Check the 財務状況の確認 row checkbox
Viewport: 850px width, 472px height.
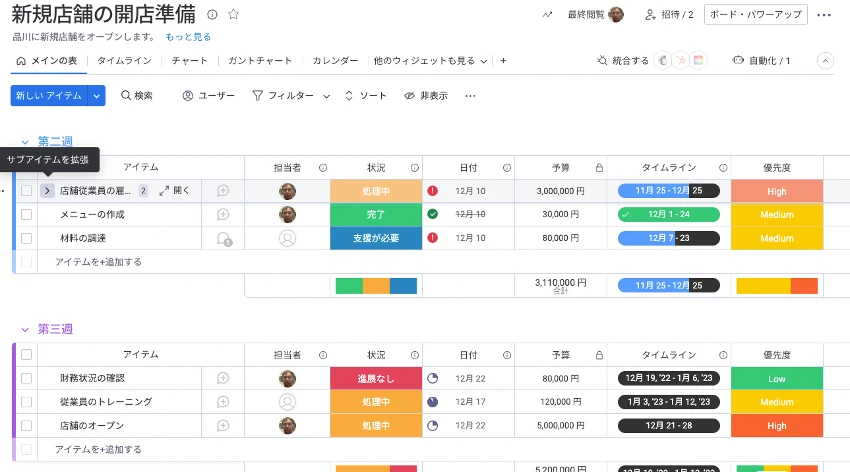coord(27,378)
